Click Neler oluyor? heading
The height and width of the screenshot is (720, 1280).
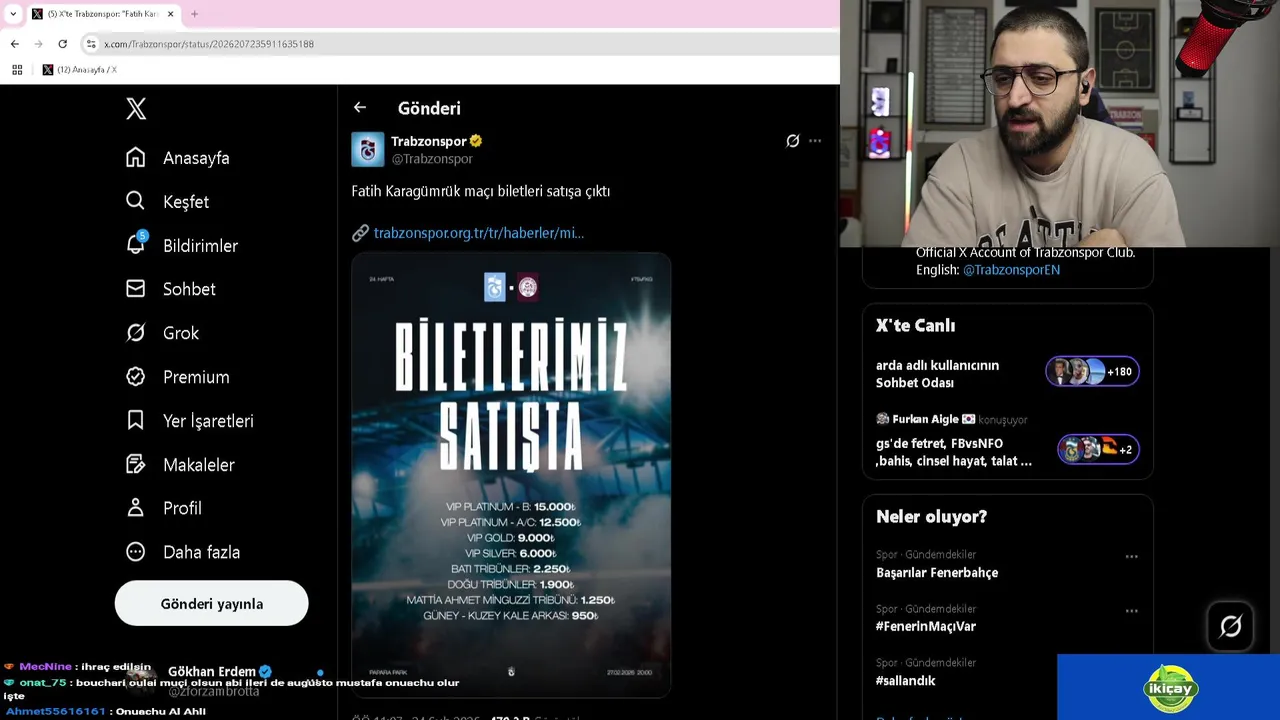tap(931, 516)
